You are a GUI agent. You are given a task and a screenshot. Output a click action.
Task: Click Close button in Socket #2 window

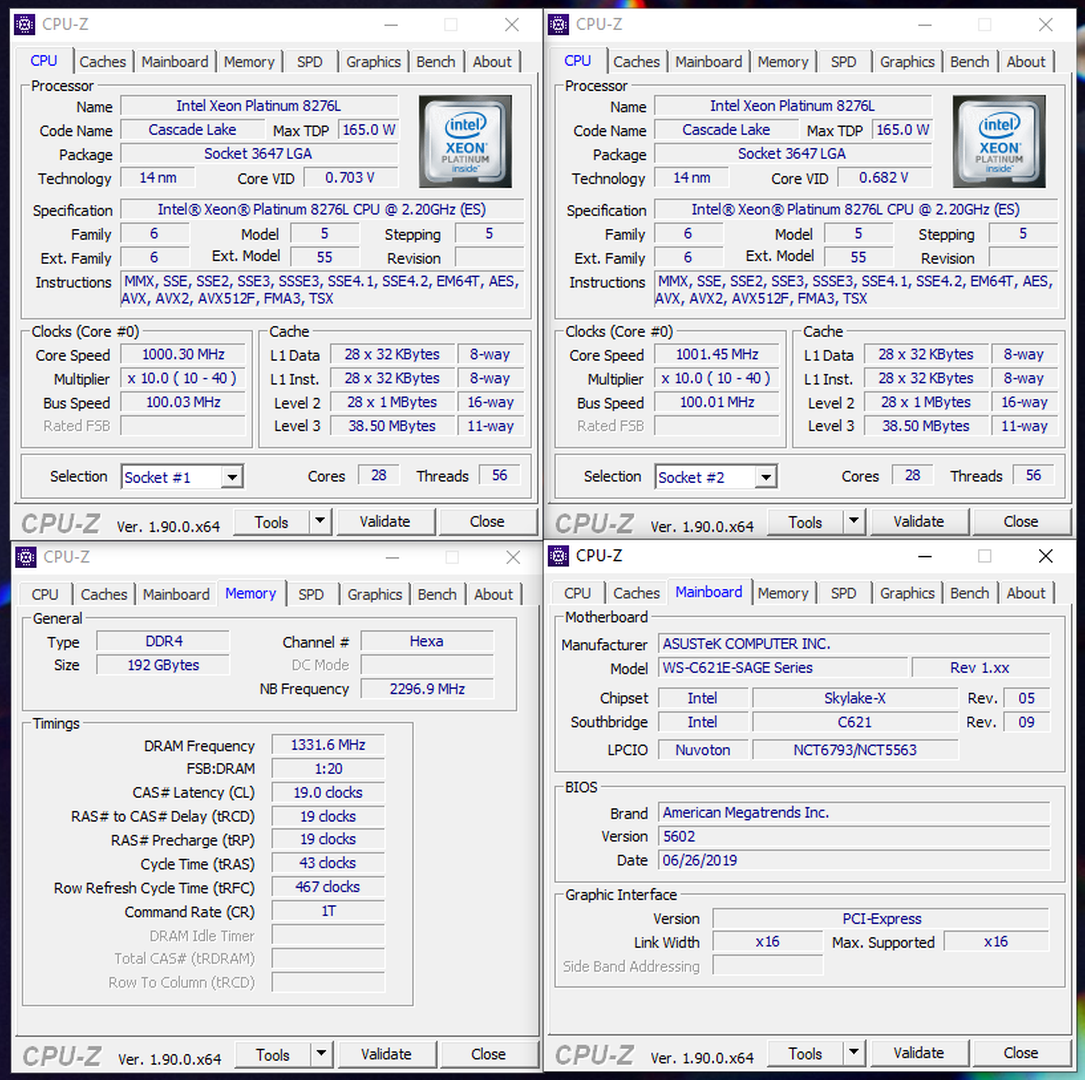(x=1021, y=521)
